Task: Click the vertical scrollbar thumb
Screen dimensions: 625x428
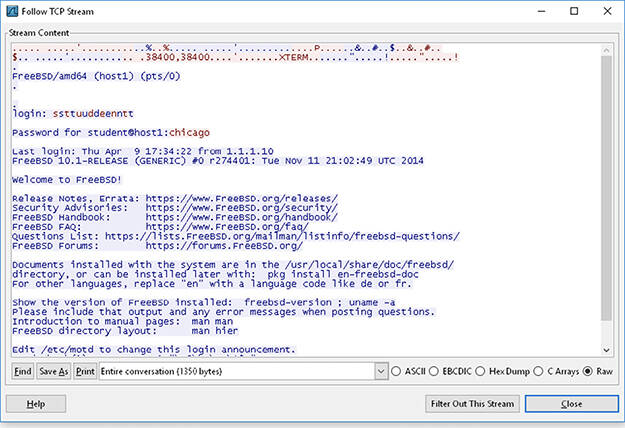Action: (606, 188)
